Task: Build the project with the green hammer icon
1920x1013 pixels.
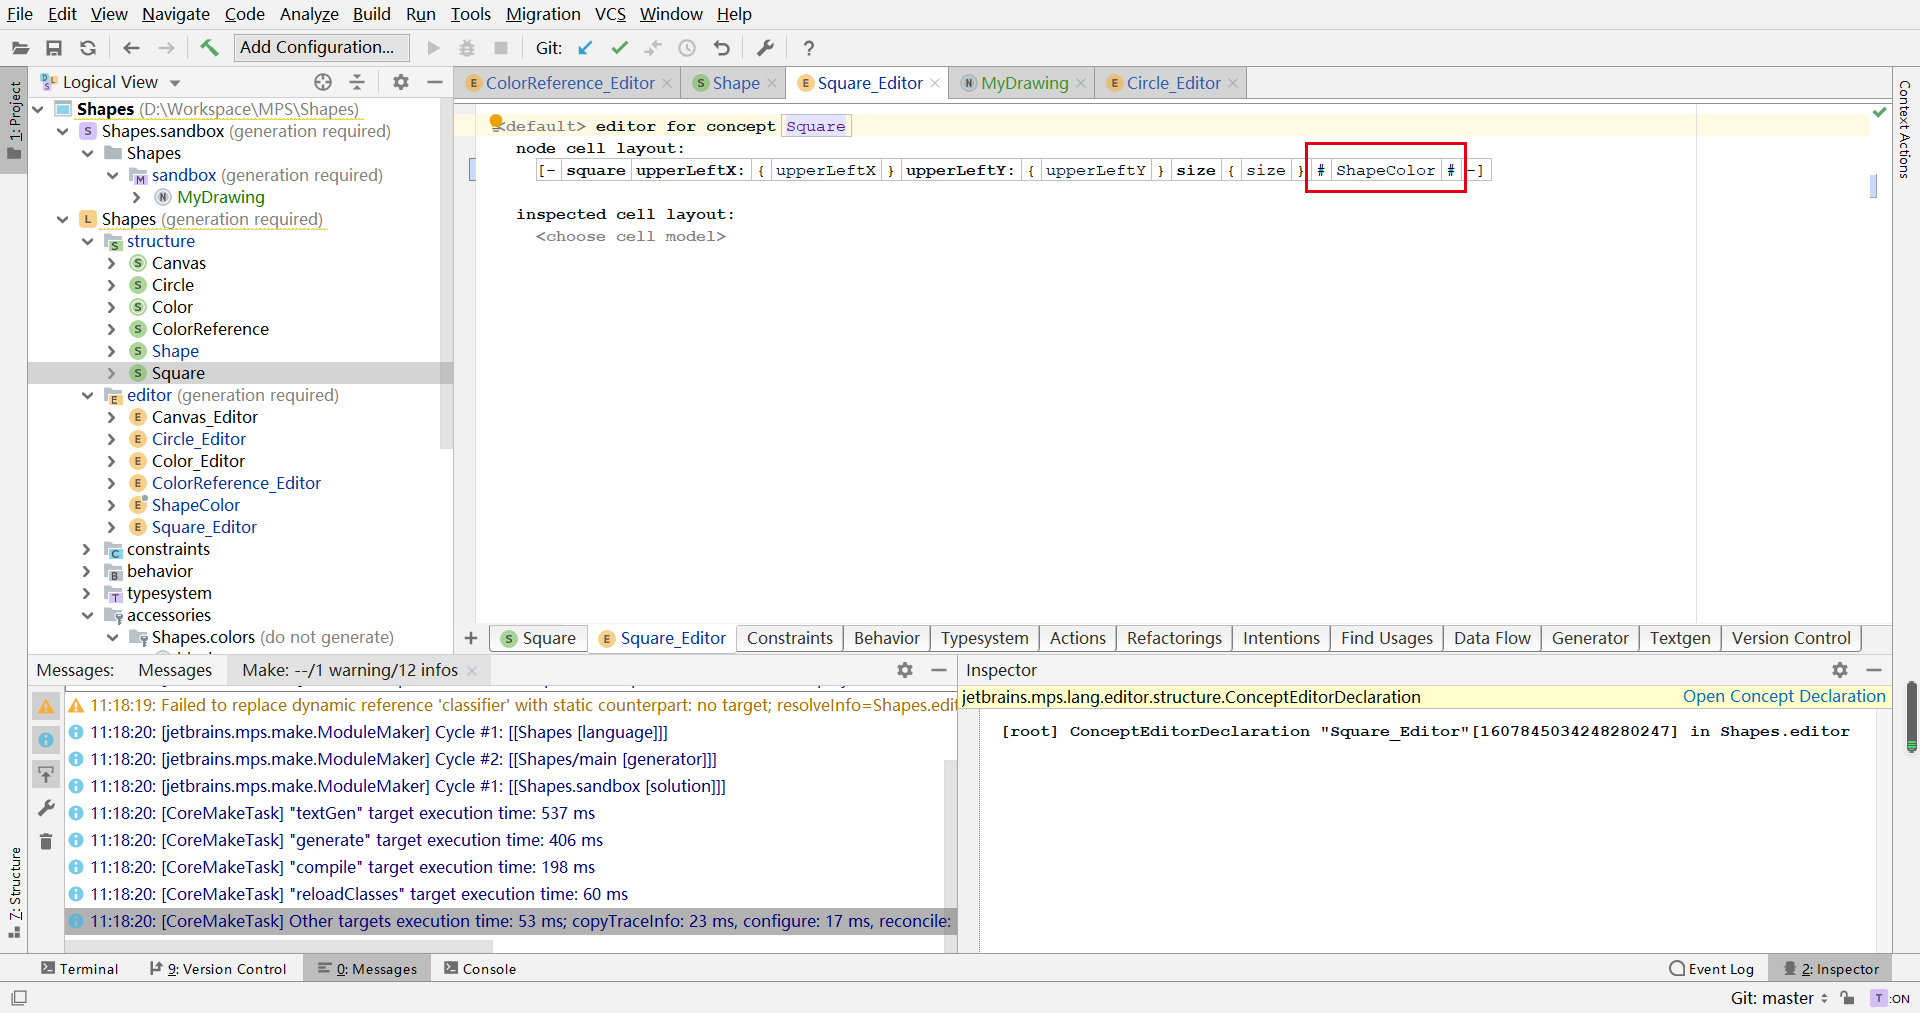Action: click(209, 47)
